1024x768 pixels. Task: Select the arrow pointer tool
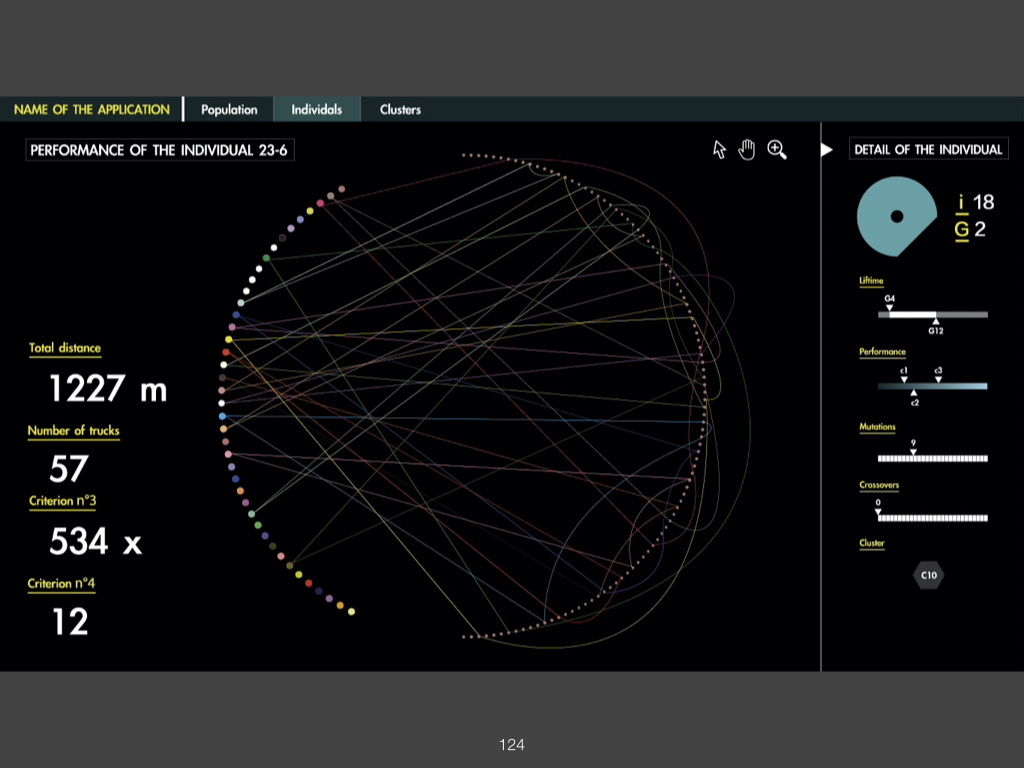[719, 150]
